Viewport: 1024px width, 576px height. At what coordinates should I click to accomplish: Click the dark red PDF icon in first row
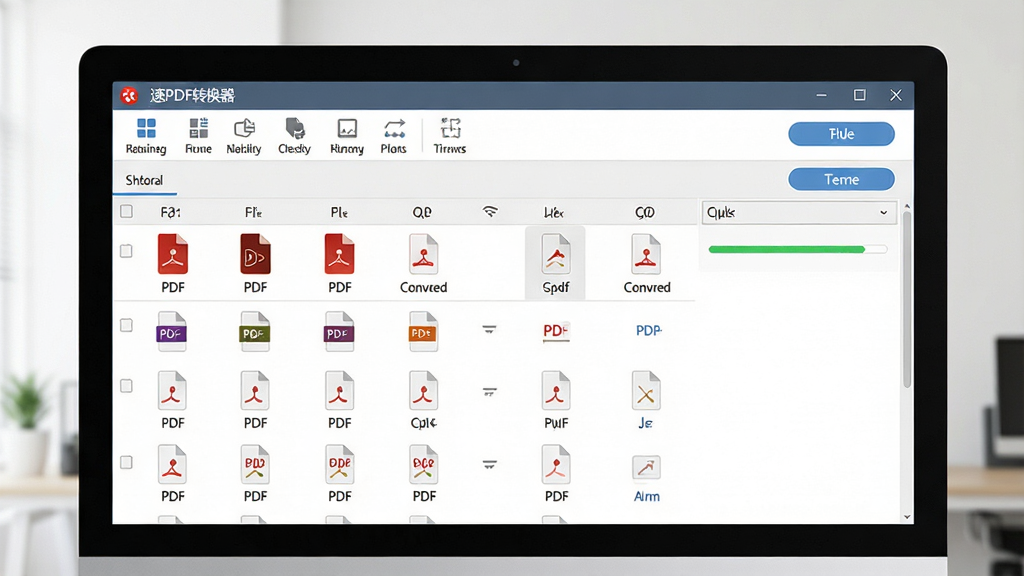(255, 254)
